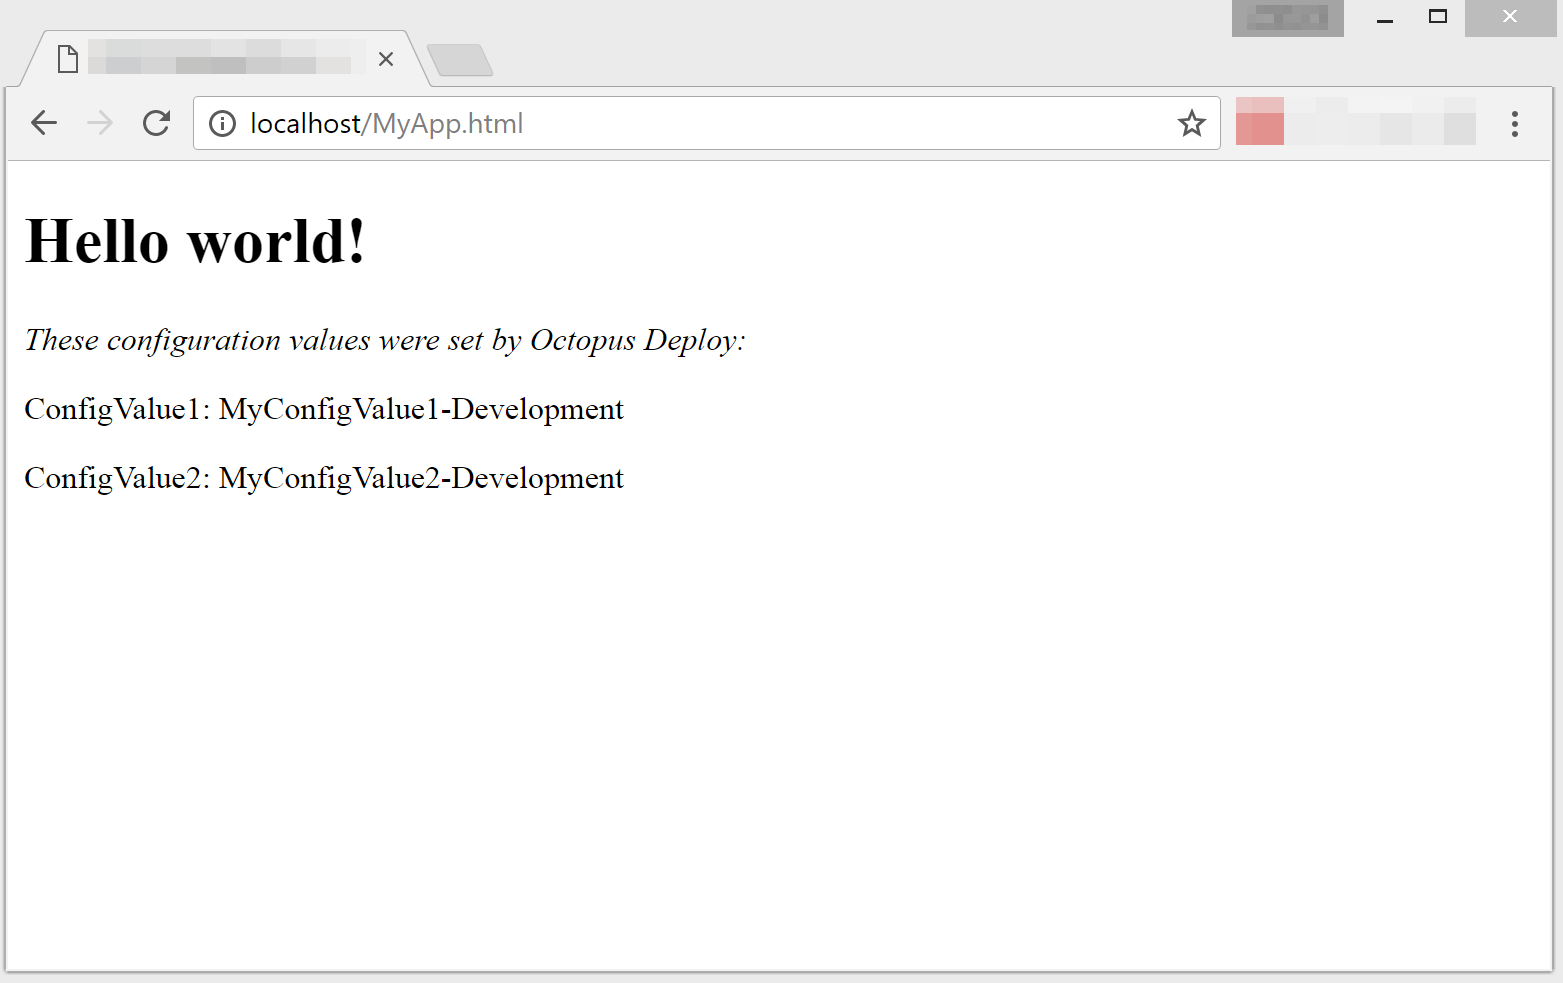Focus the address bar showing localhost/MyApp.html
The height and width of the screenshot is (983, 1563).
700,123
